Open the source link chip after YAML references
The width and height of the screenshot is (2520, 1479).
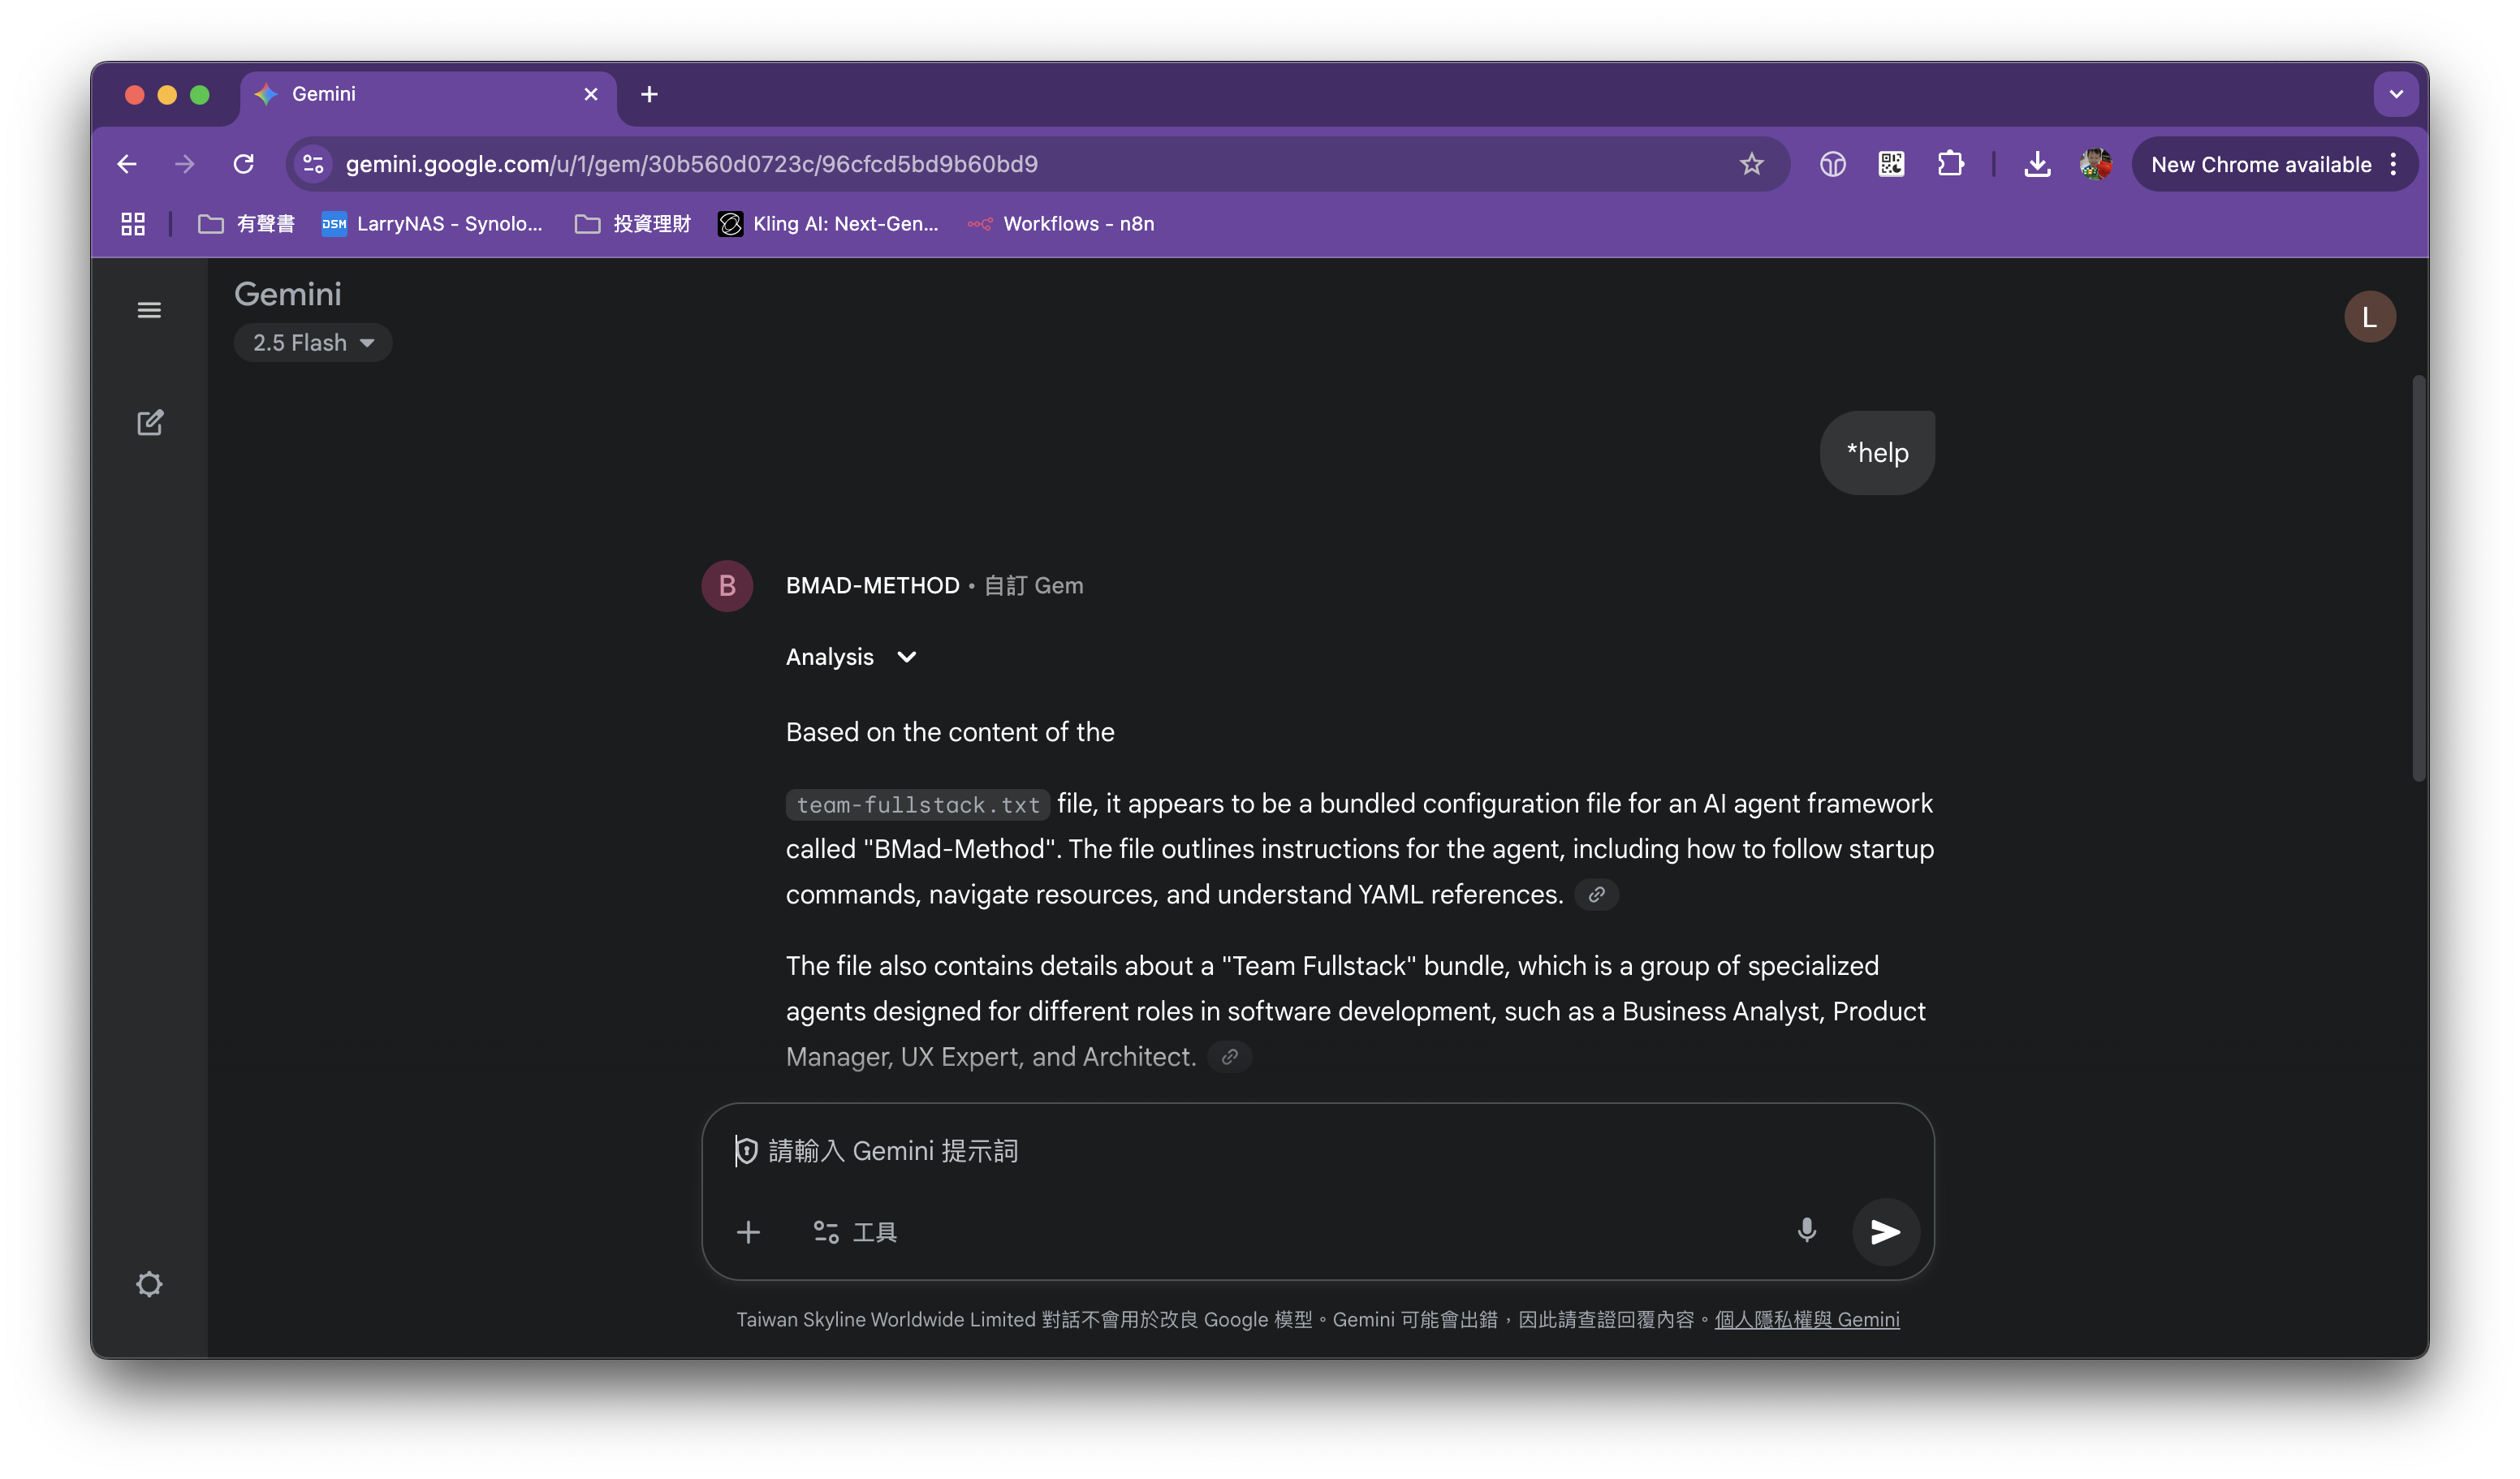(1596, 894)
